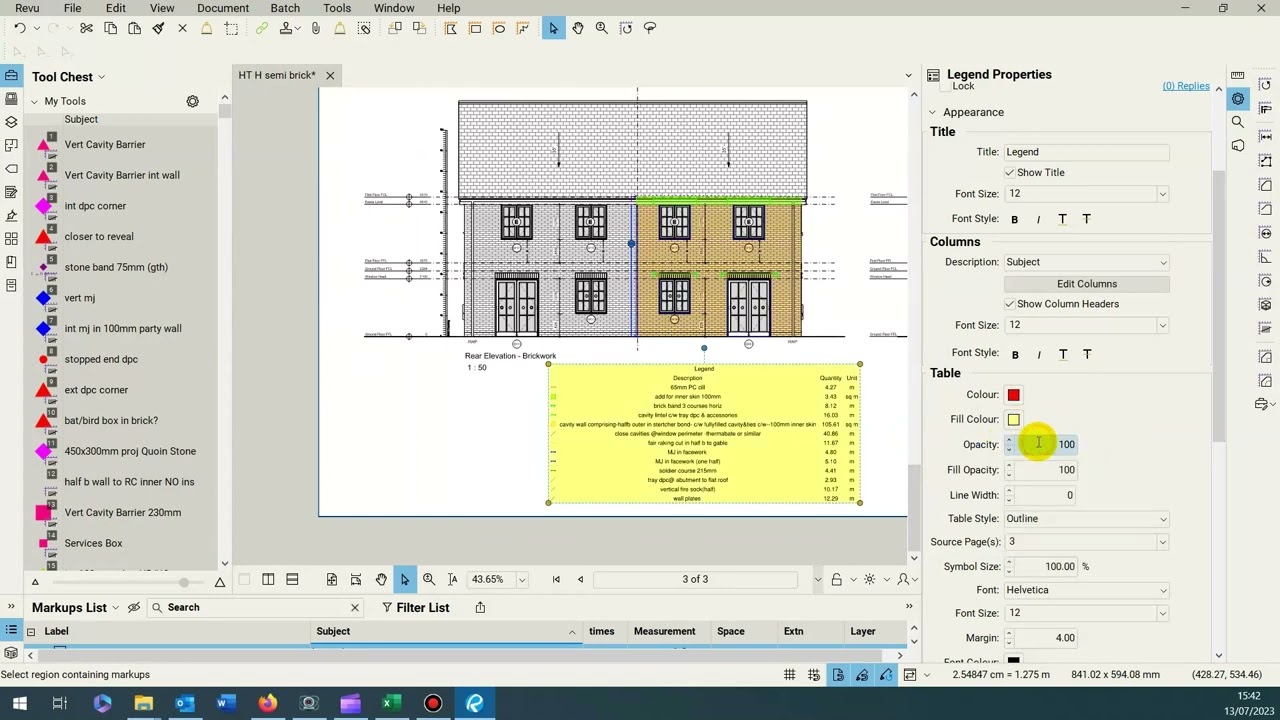1280x720 pixels.
Task: Click the tool size slider in Tool Chest
Action: point(127,582)
